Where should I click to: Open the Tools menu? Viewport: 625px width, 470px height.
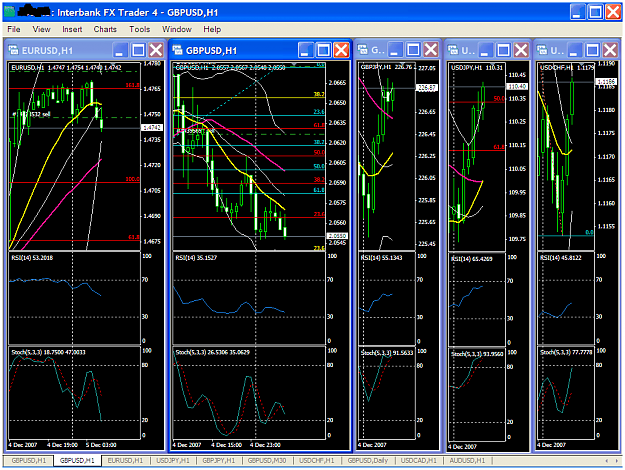tap(140, 29)
